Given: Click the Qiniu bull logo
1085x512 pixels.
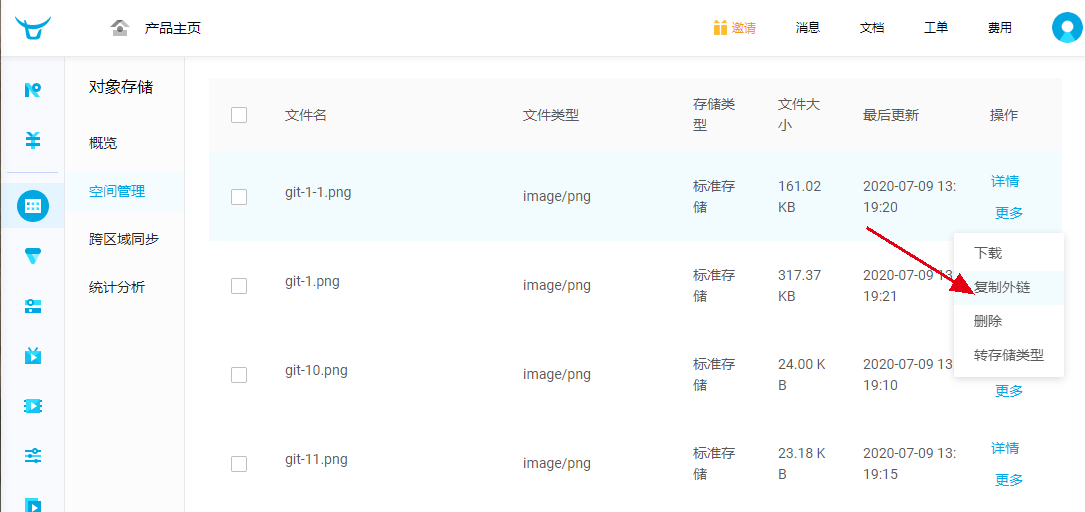Looking at the screenshot, I should 32,28.
